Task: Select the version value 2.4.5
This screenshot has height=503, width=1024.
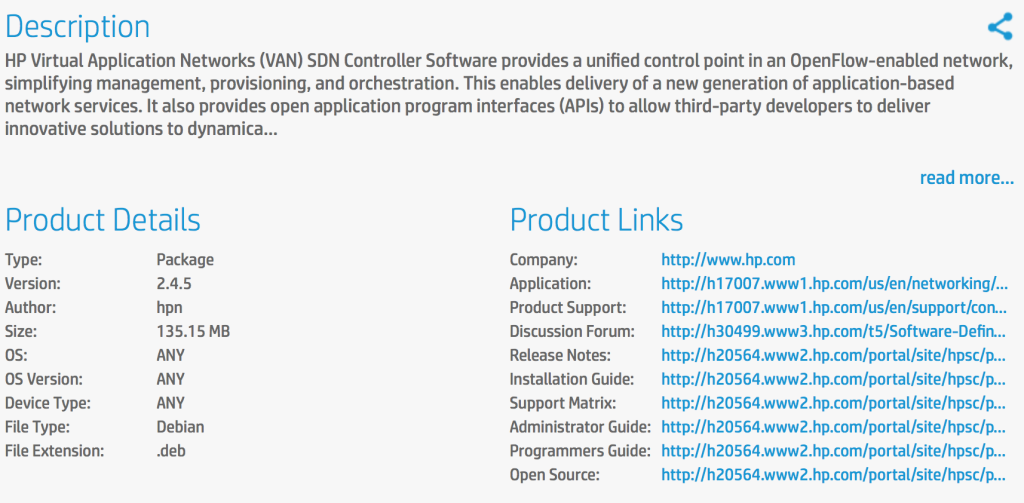Action: (x=174, y=284)
